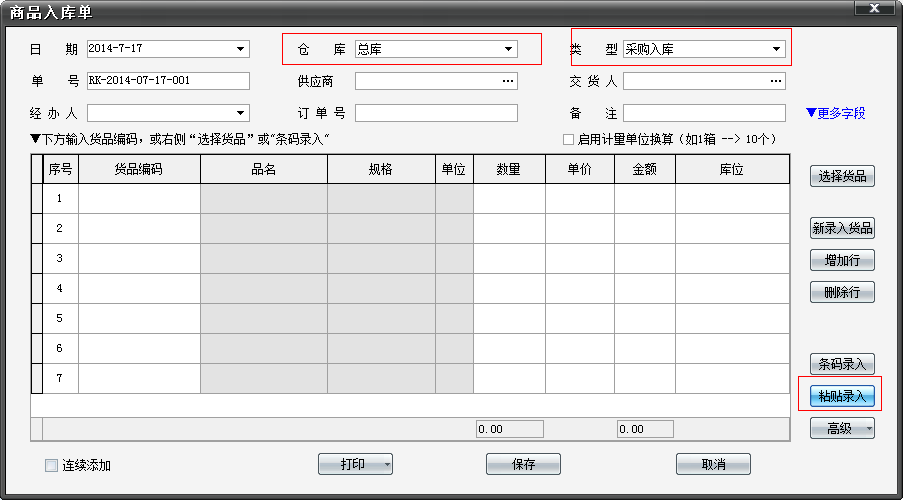This screenshot has width=903, height=500.
Task: Open the 日期 date dropdown
Action: (240, 49)
